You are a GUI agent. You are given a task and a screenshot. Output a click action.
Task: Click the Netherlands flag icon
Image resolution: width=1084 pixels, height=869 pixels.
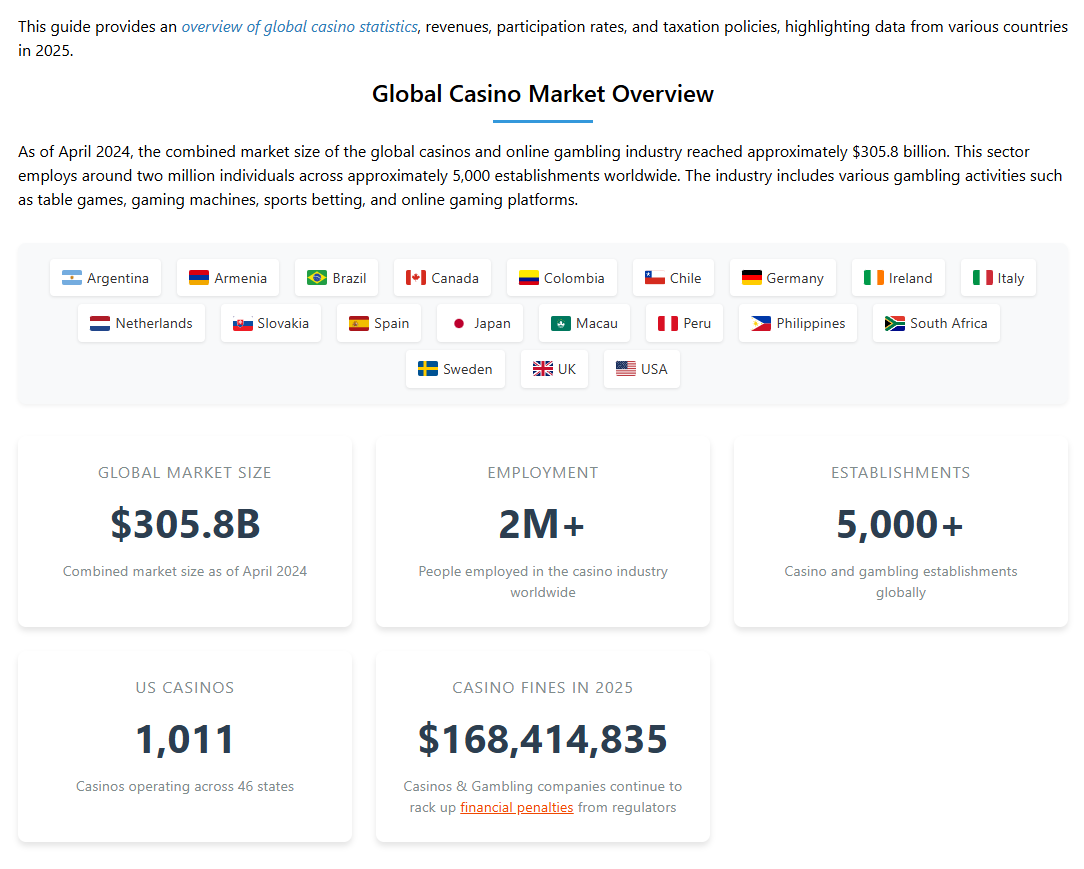click(100, 324)
